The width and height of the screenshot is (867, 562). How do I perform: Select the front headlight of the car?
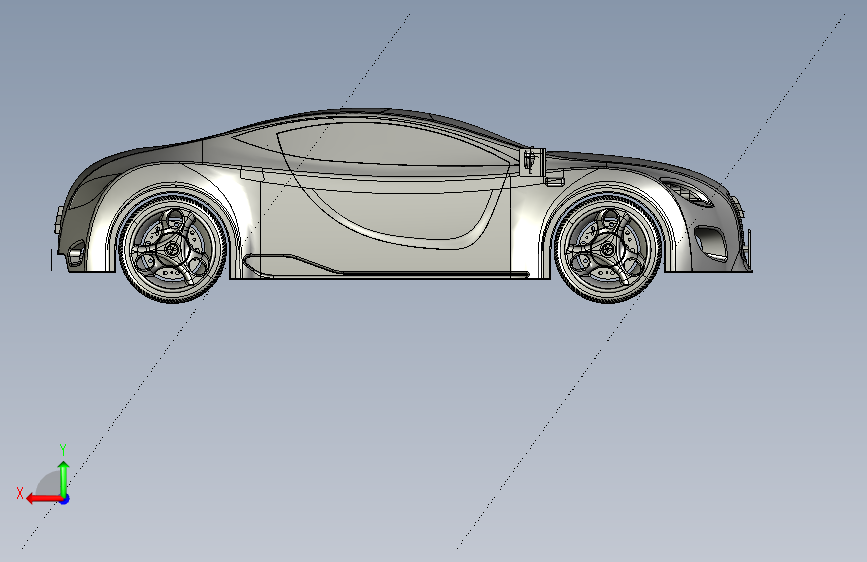coord(687,192)
